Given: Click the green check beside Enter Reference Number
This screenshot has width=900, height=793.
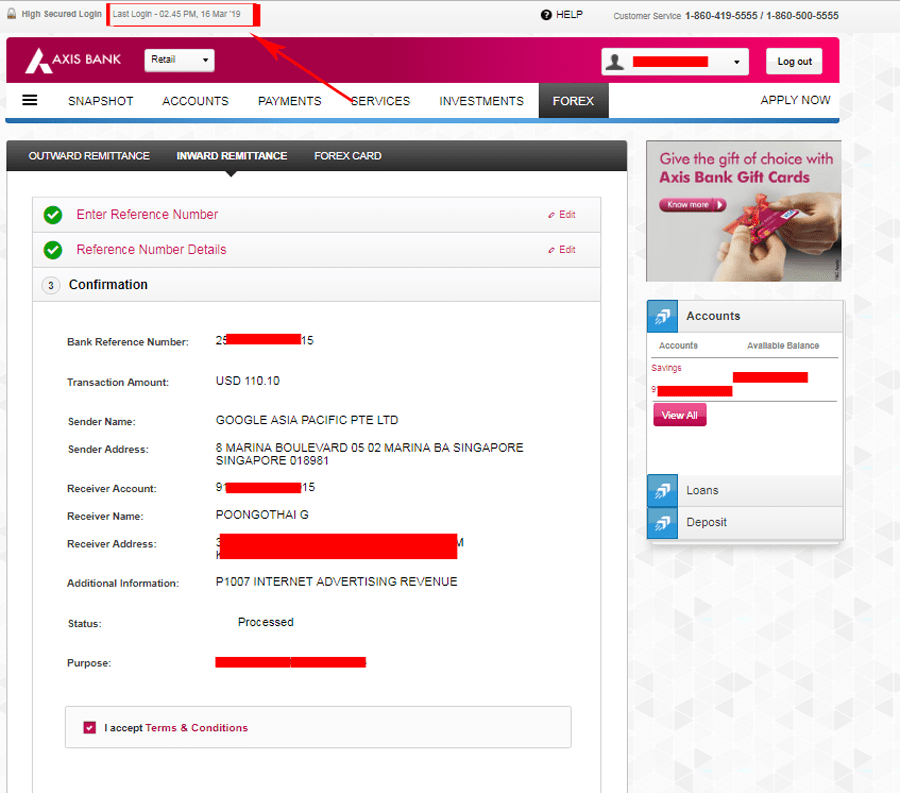Looking at the screenshot, I should [x=53, y=215].
